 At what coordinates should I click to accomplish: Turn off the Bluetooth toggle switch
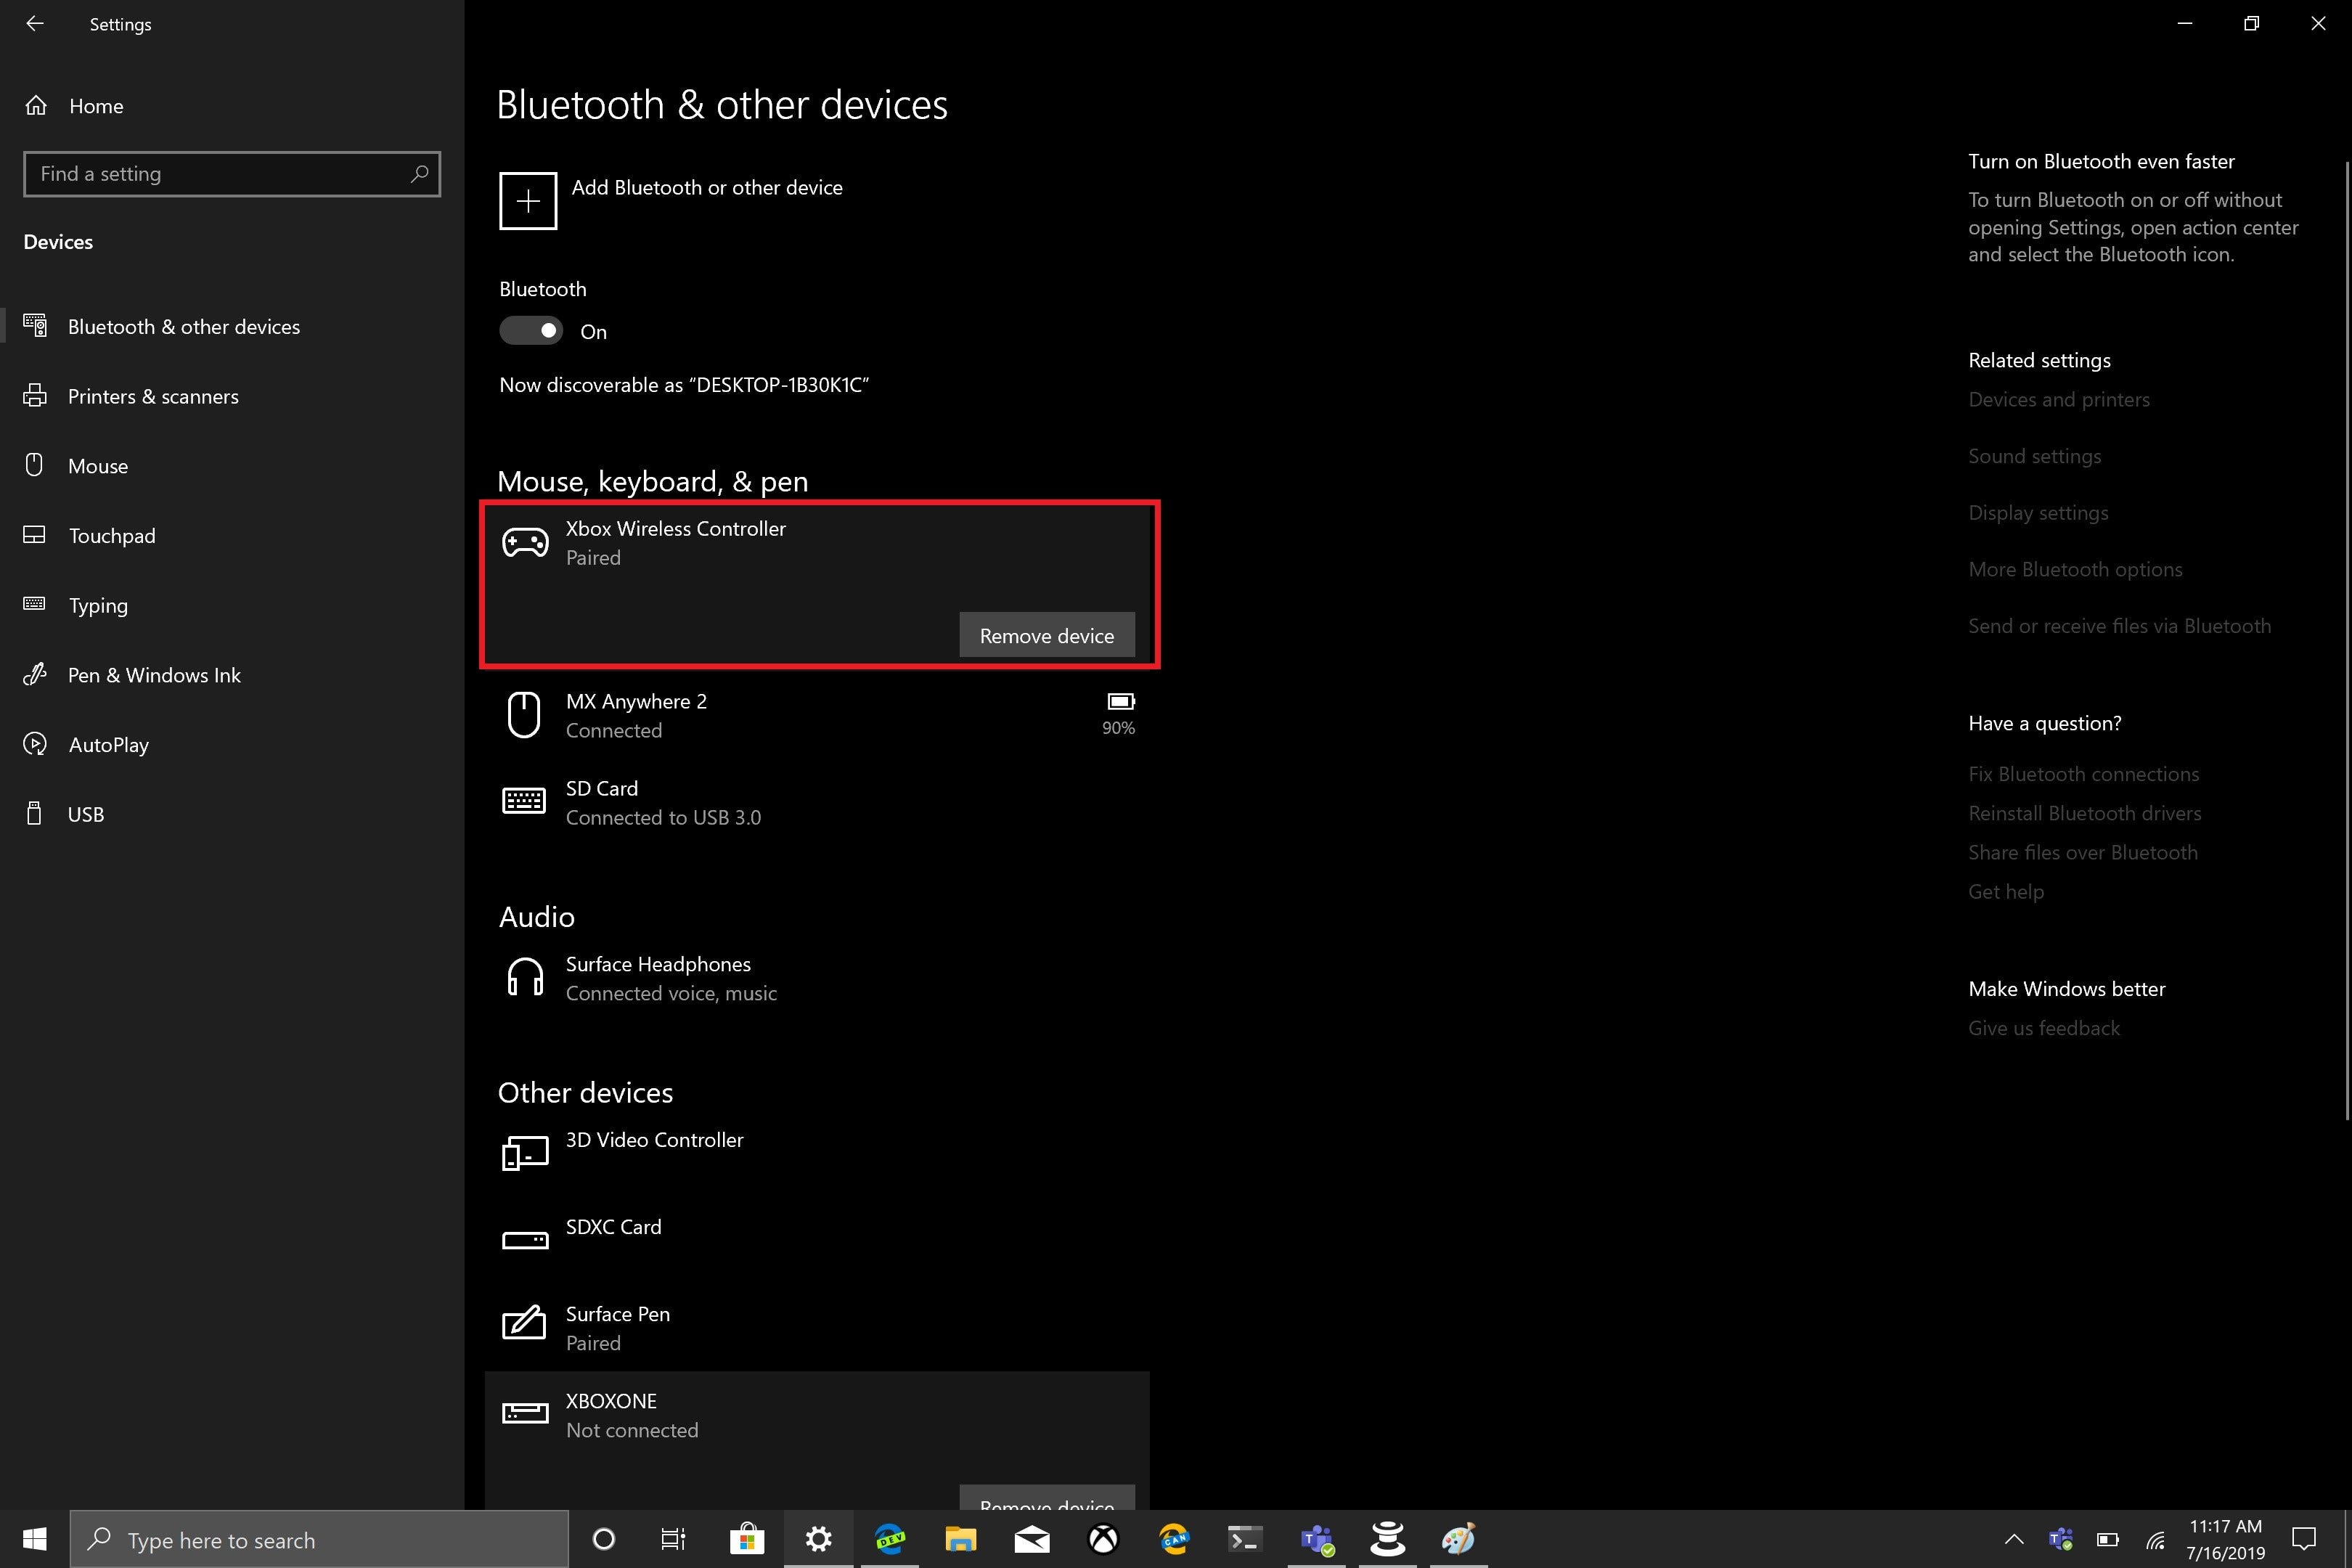click(531, 331)
